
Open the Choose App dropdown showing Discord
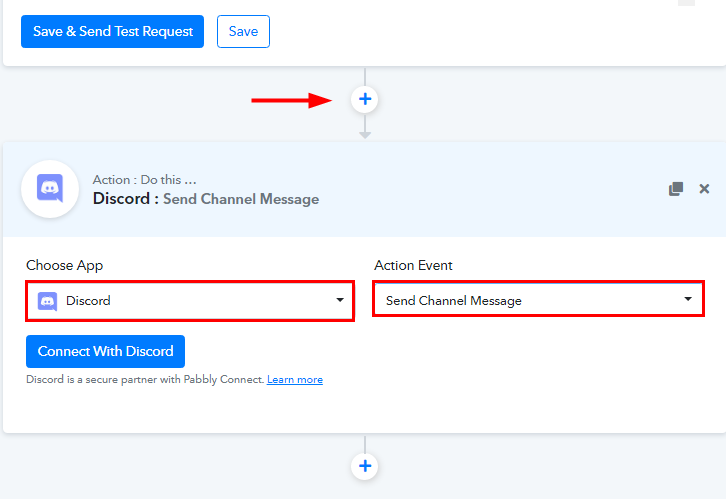(190, 301)
